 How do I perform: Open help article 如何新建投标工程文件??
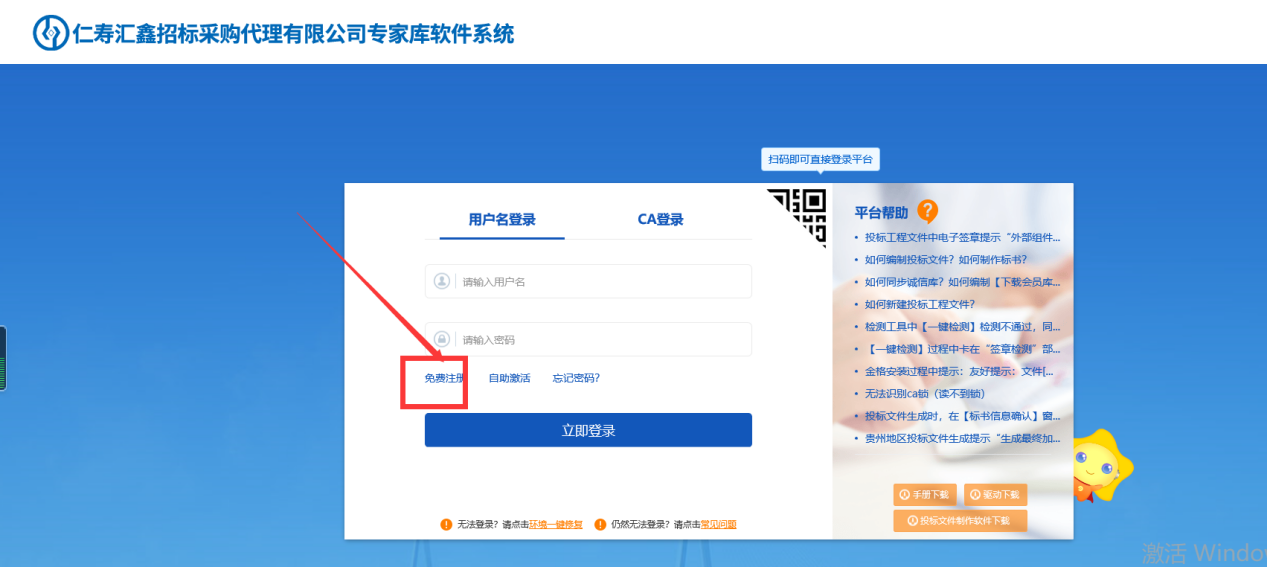point(919,304)
